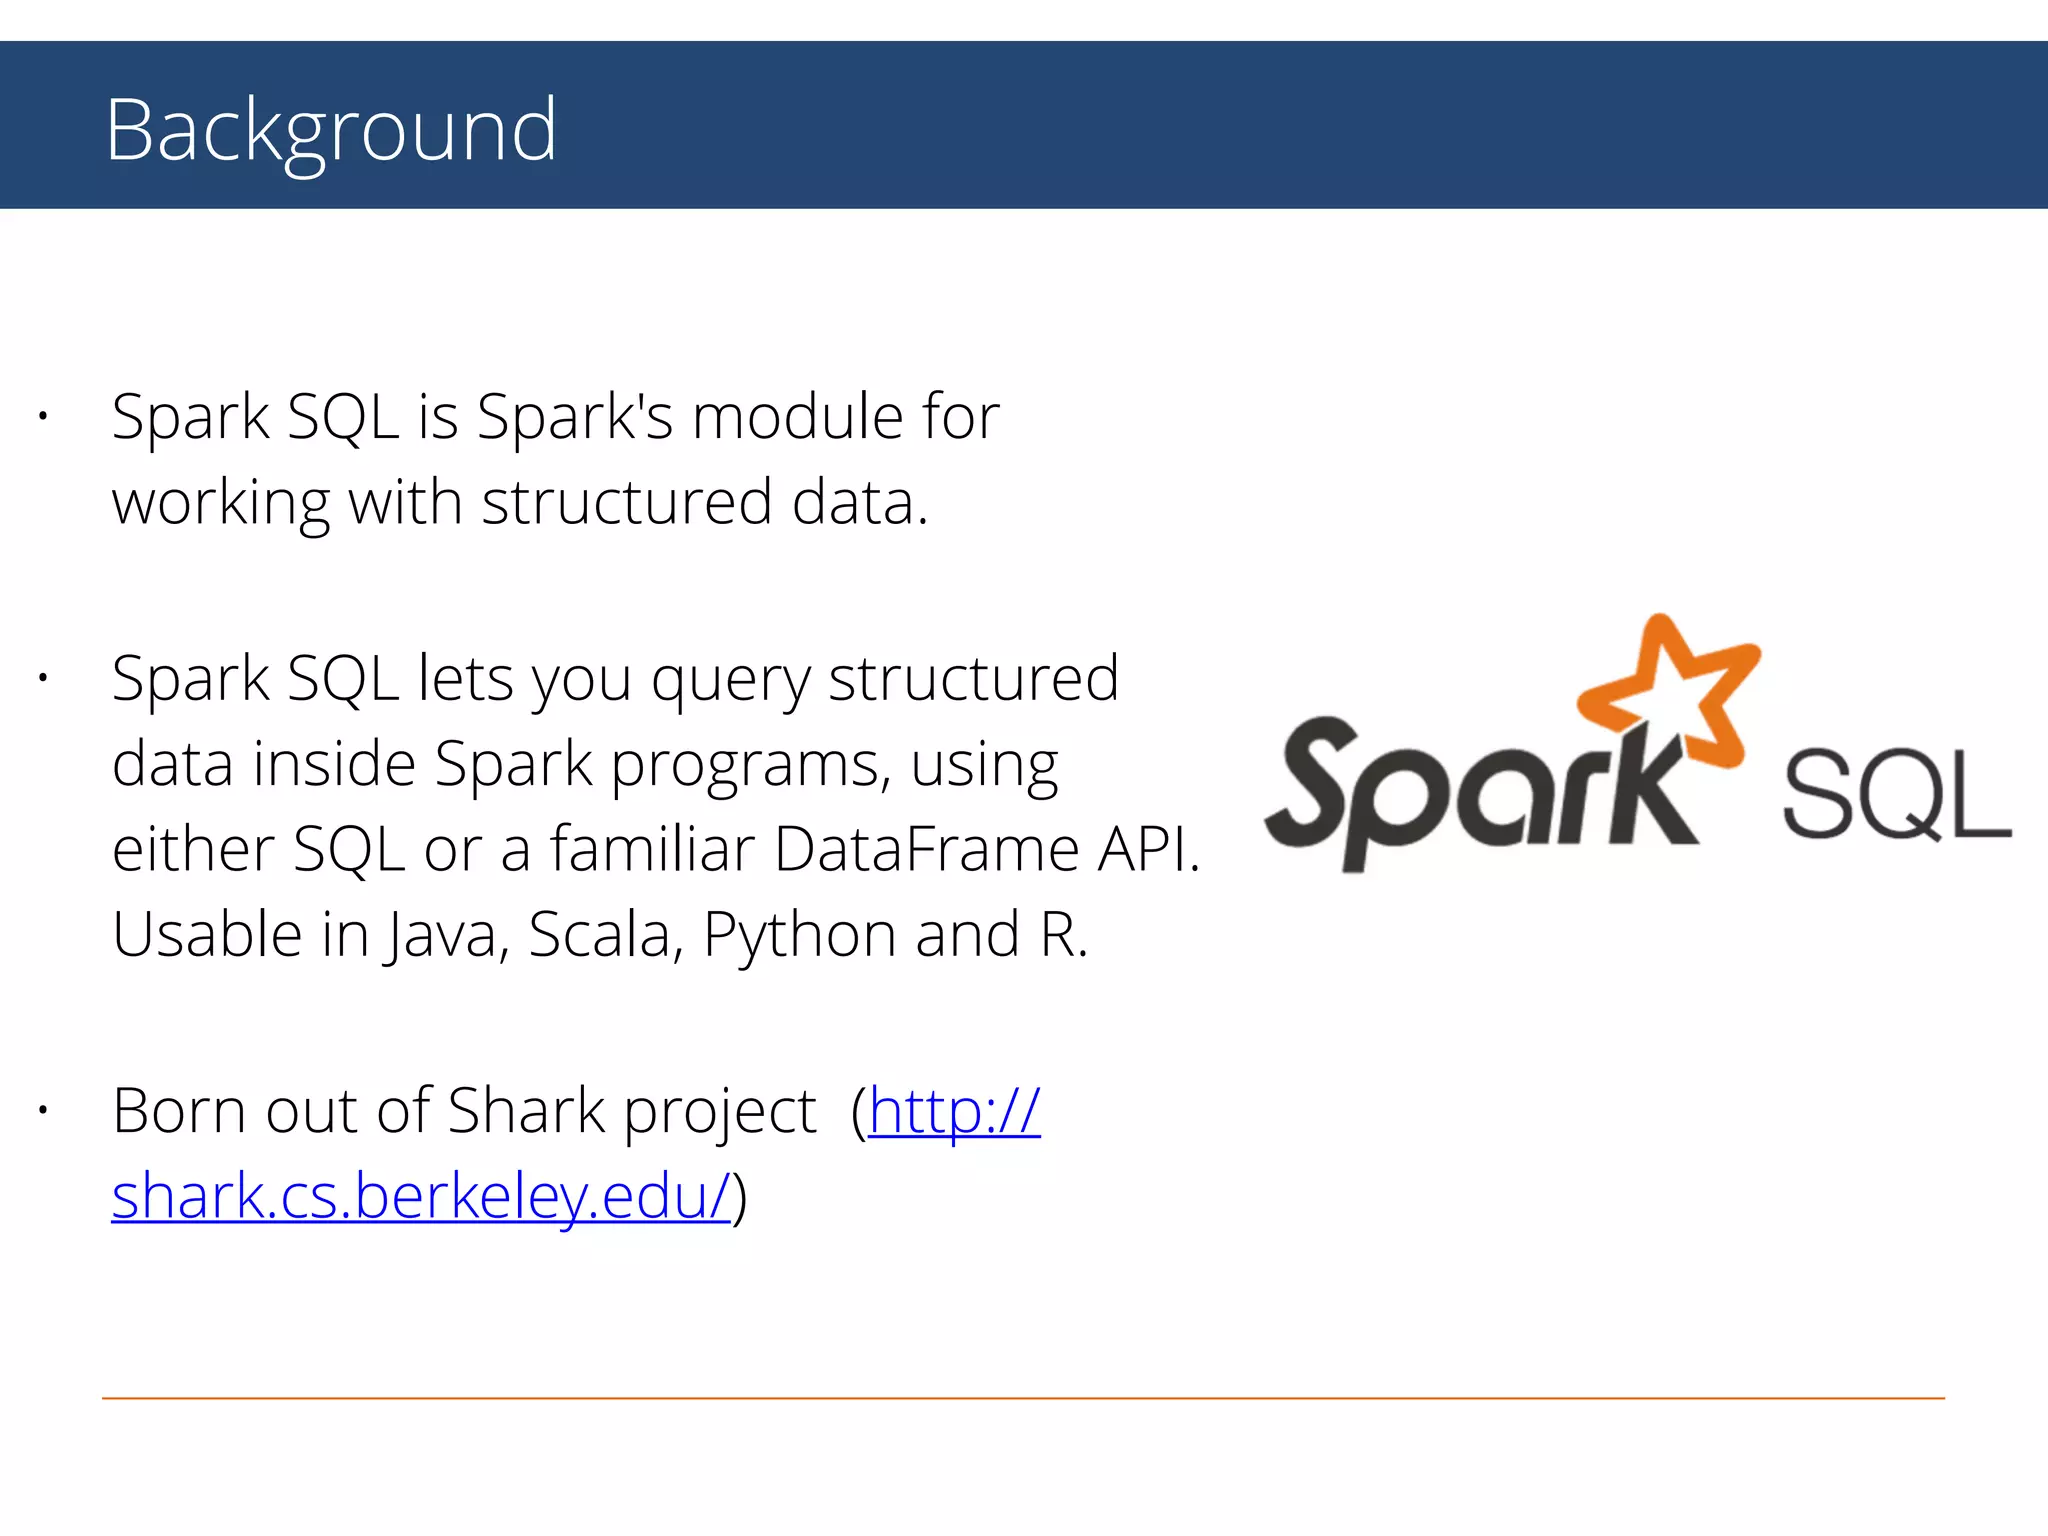Click the orange horizontal divider line
Image resolution: width=2048 pixels, height=1536 pixels.
coord(1023,1398)
